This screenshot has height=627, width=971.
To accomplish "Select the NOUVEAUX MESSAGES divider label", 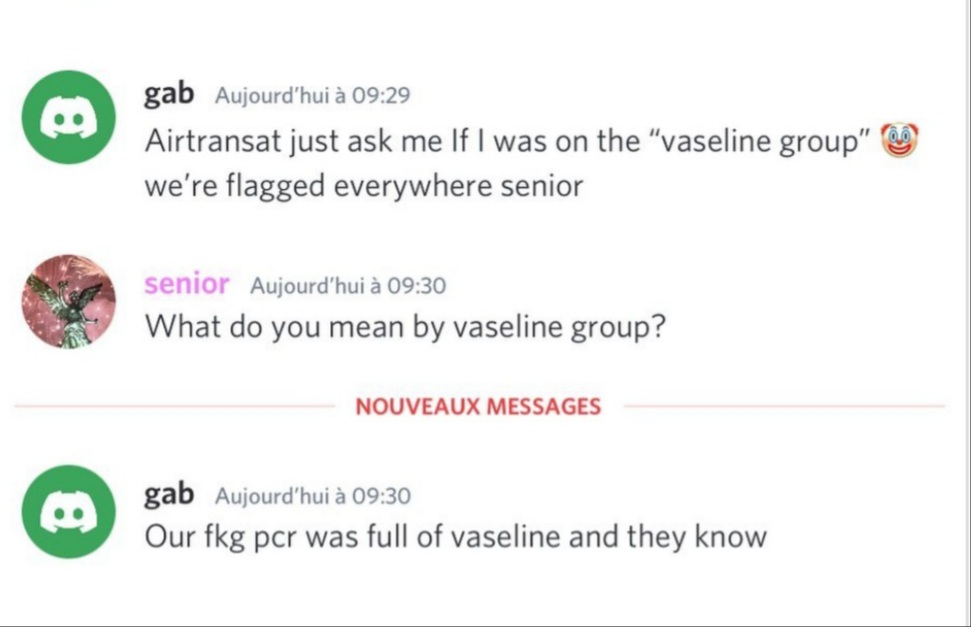I will [478, 406].
